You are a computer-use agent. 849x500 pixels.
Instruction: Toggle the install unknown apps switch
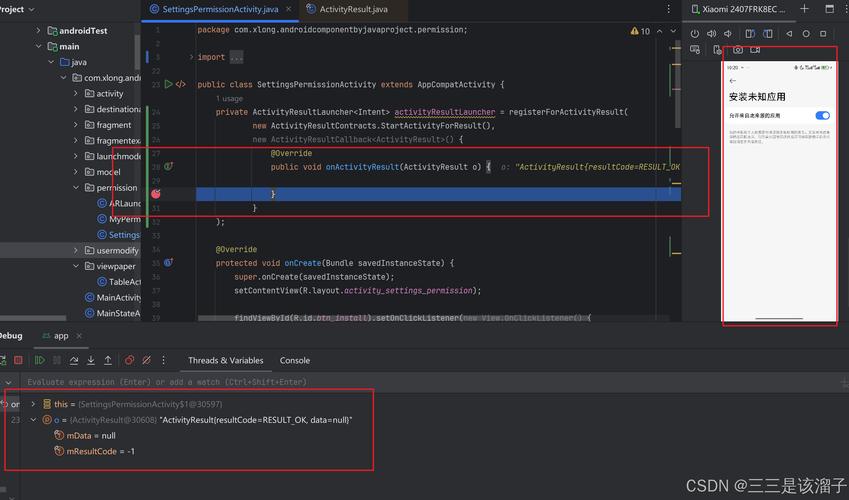pos(822,116)
